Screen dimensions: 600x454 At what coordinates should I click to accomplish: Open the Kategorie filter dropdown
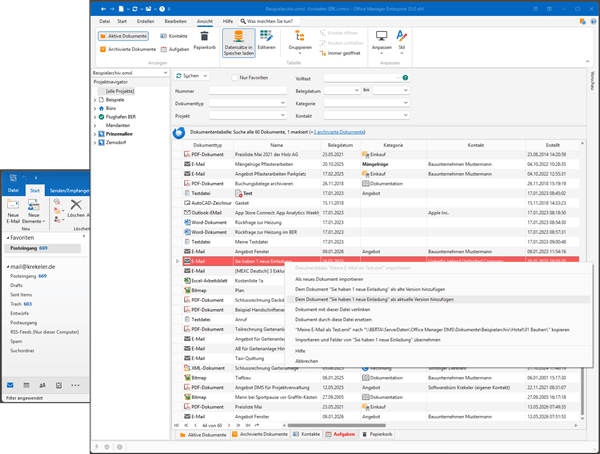pyautogui.click(x=405, y=103)
